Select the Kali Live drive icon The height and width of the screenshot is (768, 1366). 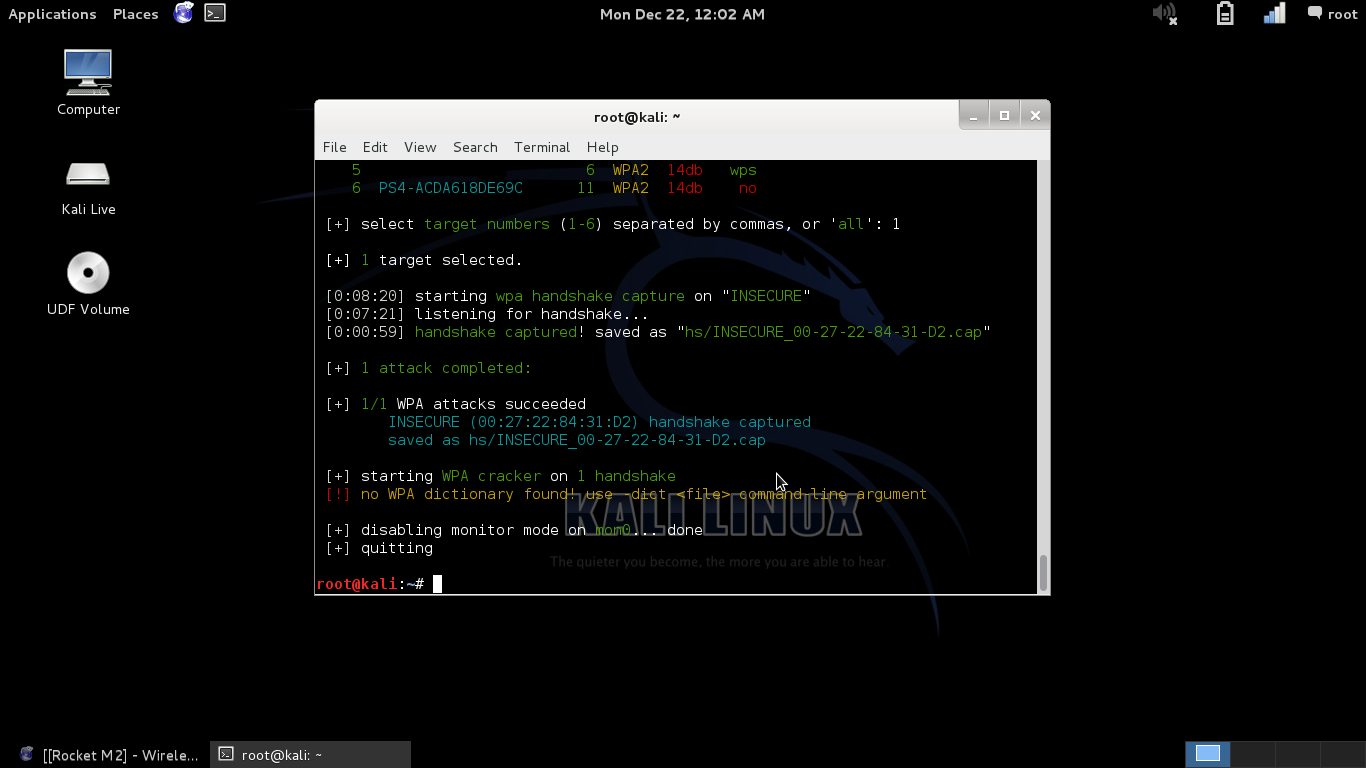pos(88,187)
